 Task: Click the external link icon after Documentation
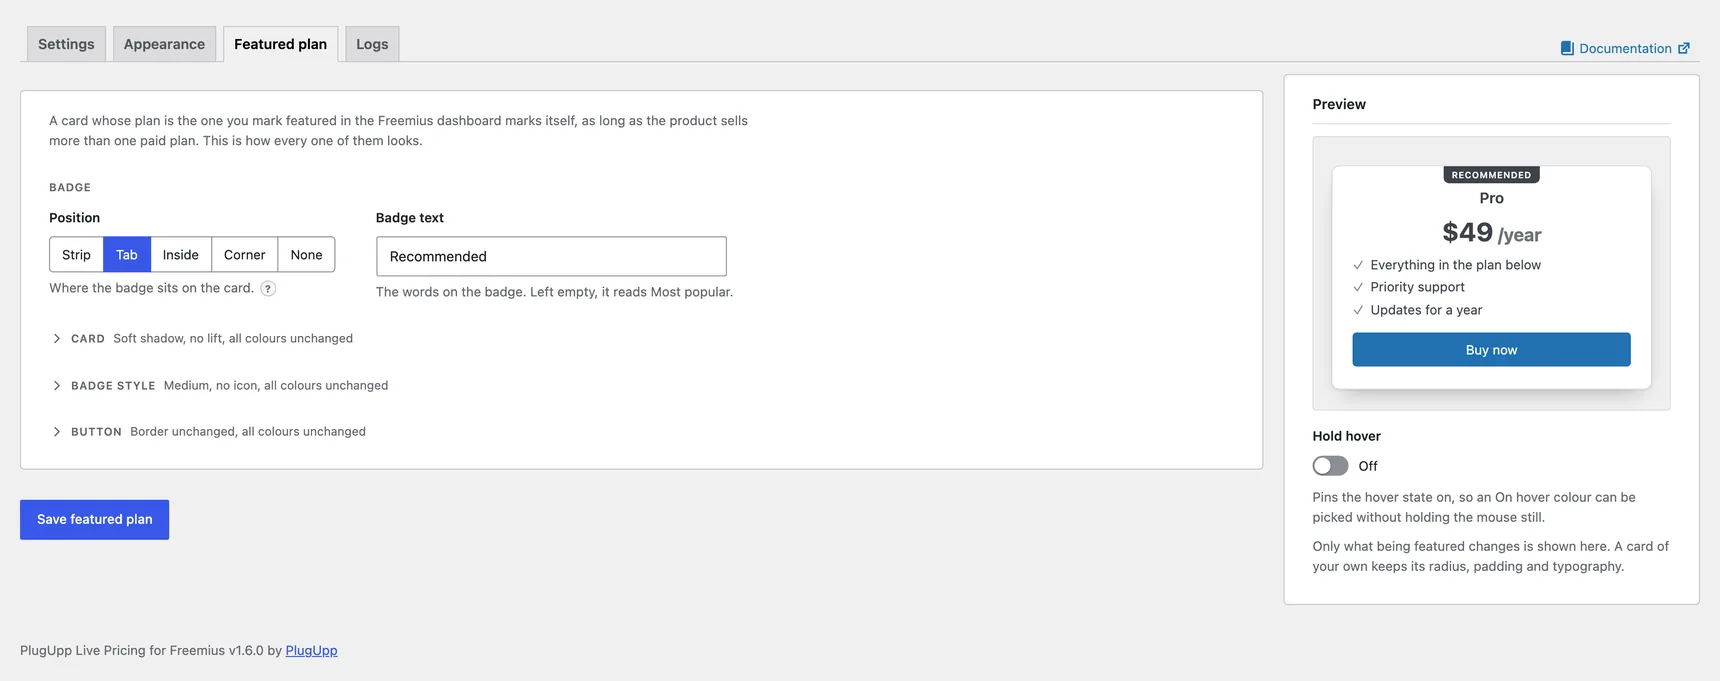click(x=1684, y=48)
